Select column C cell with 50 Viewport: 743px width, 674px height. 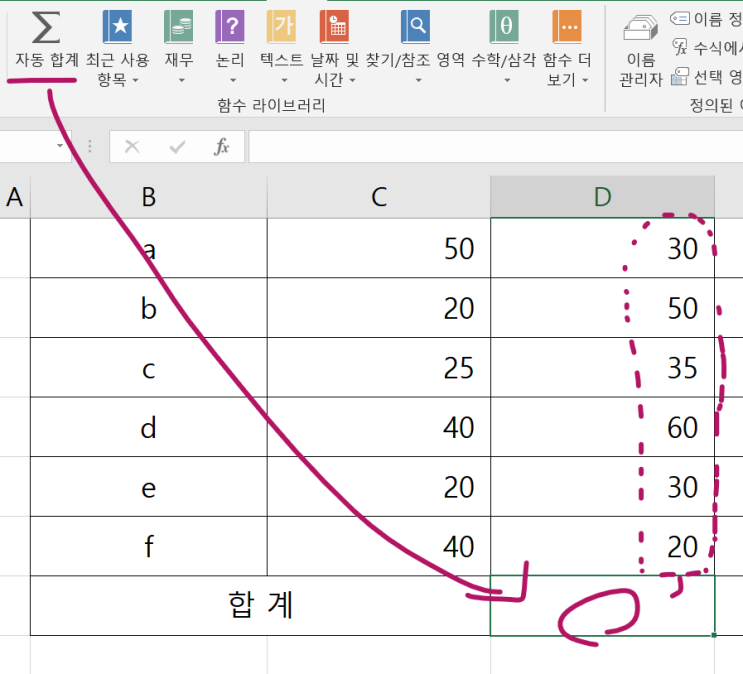(x=379, y=248)
